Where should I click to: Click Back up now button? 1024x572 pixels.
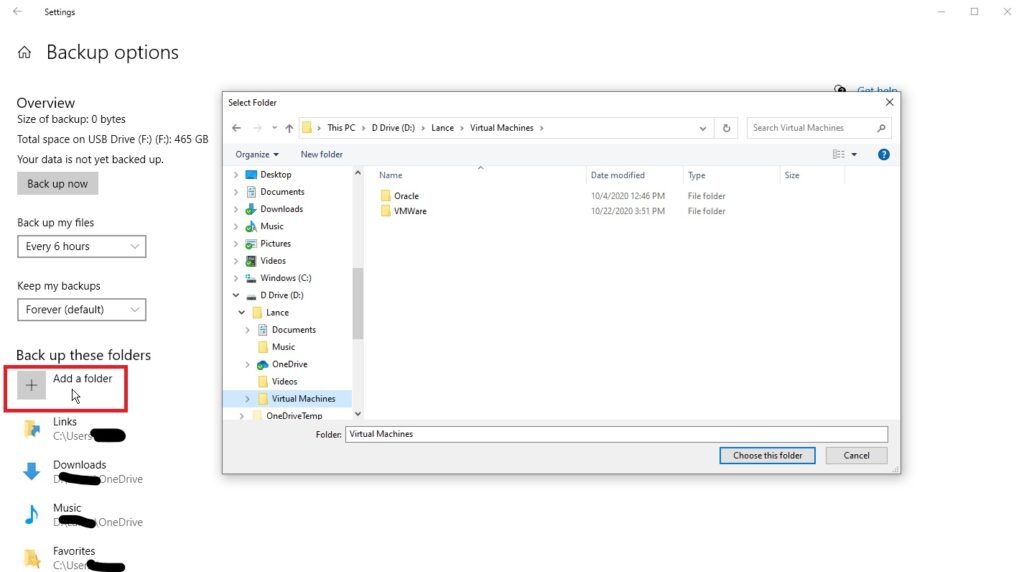tap(57, 184)
